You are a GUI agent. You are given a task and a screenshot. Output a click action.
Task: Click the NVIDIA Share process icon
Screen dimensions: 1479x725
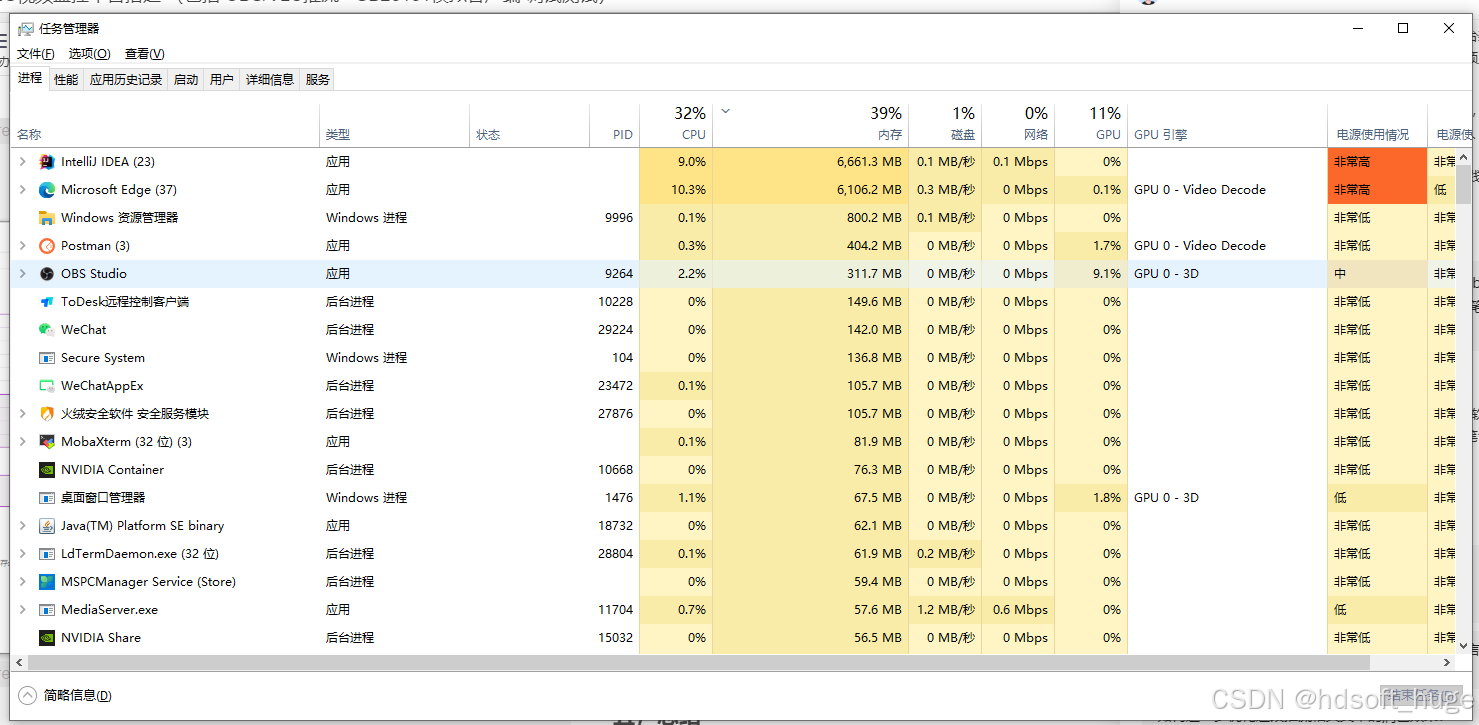coord(46,637)
